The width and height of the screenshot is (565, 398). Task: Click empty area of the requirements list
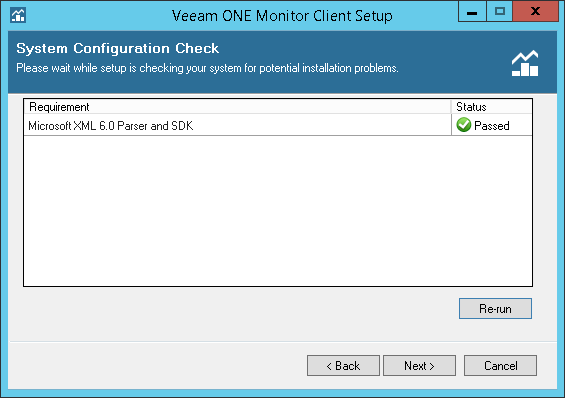coord(278,211)
